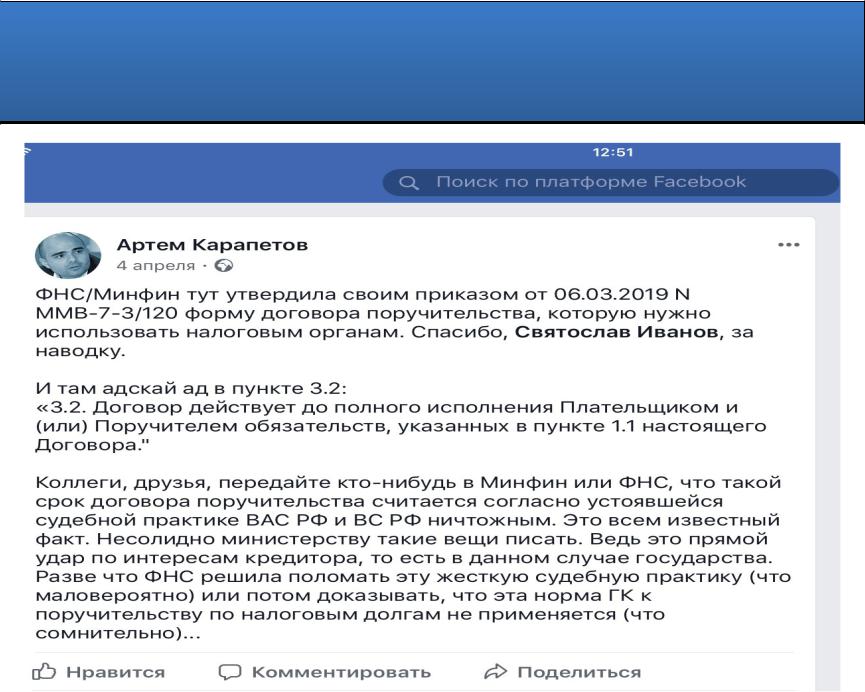Click the Facebook search field

(611, 182)
